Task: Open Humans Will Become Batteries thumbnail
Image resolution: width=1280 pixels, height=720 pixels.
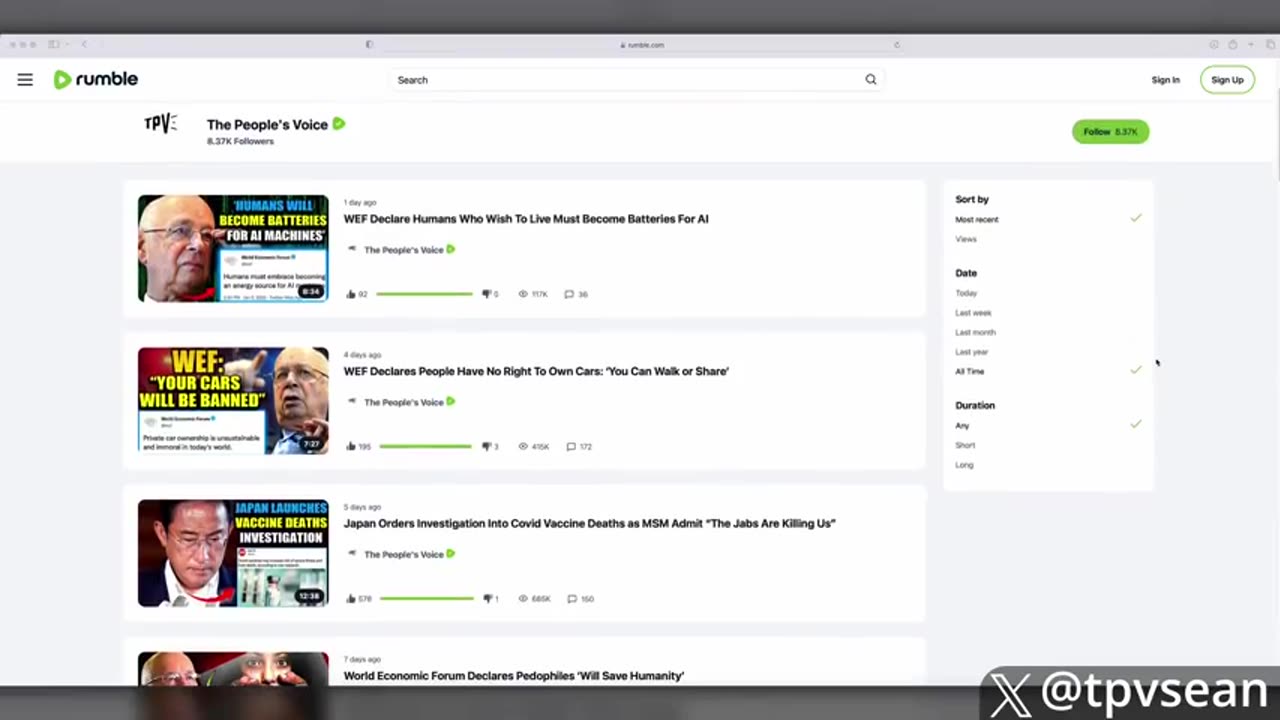Action: (233, 248)
